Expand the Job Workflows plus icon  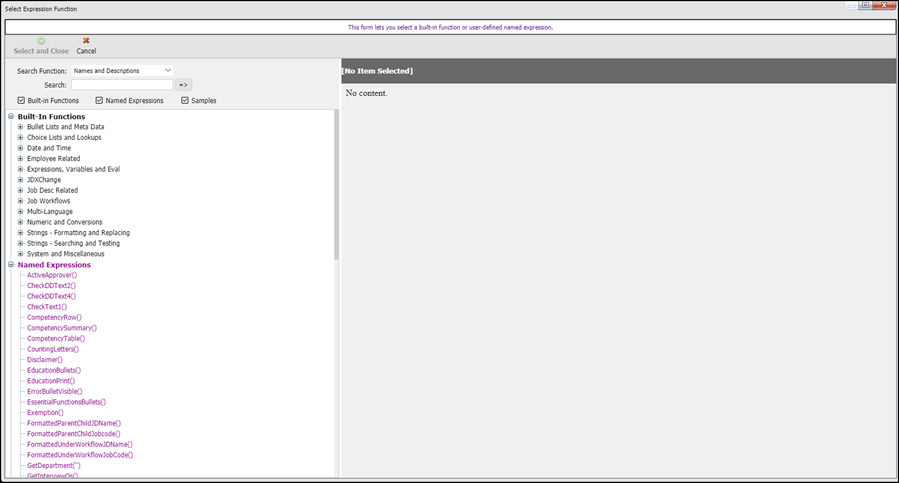pyautogui.click(x=20, y=201)
